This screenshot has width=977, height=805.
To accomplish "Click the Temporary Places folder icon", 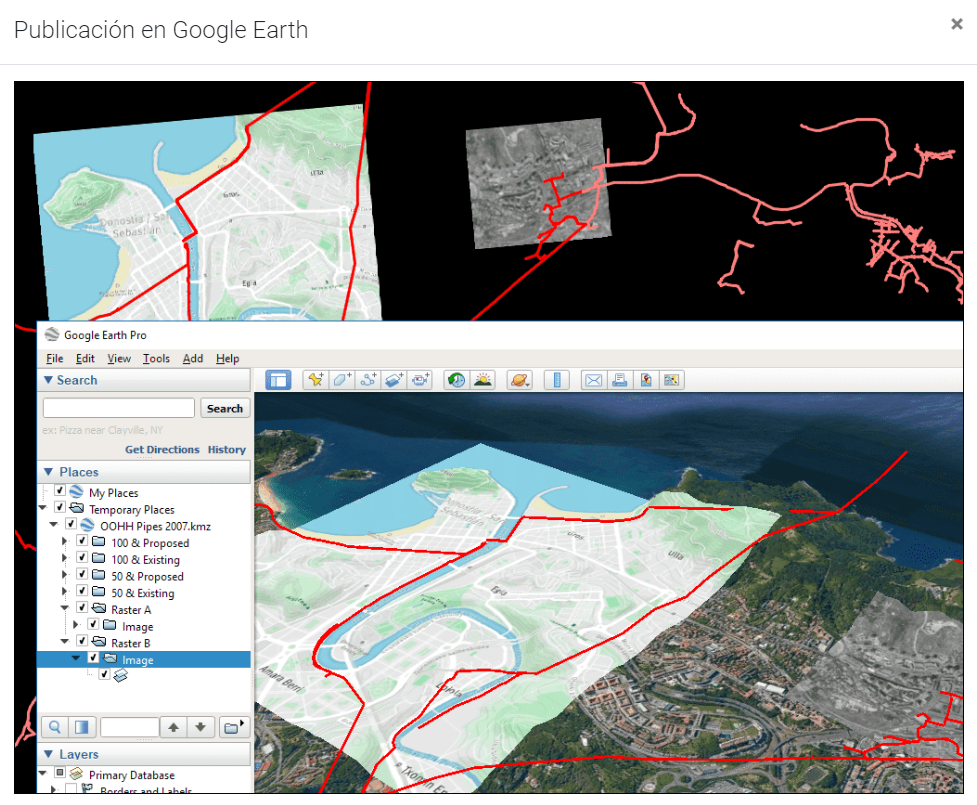I will point(77,508).
